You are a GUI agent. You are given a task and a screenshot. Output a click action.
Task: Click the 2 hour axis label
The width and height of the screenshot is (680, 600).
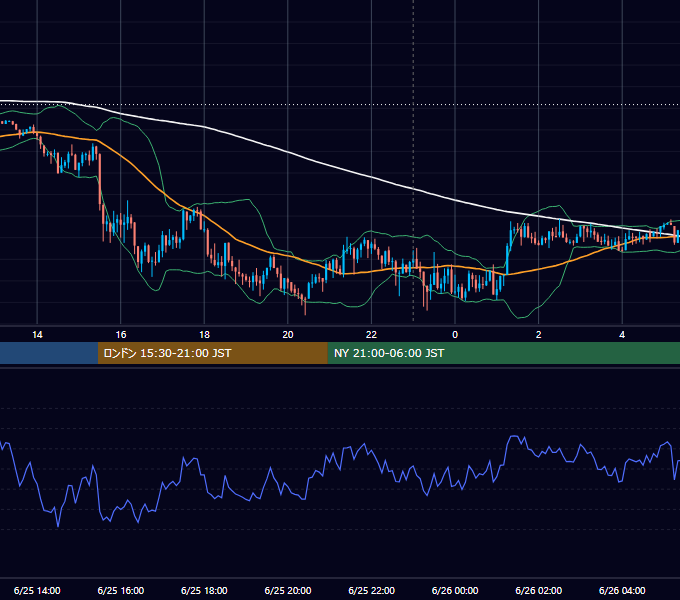tap(539, 335)
